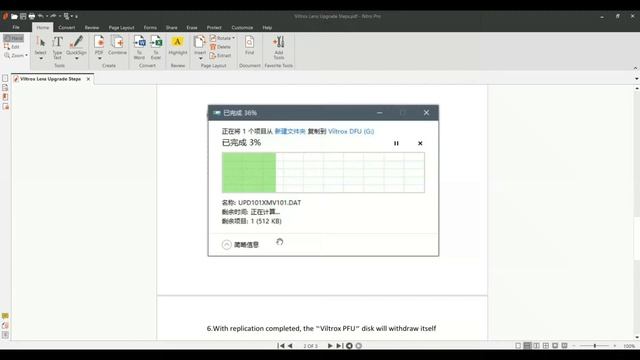The height and width of the screenshot is (360, 640).
Task: Switch to the Review ribbon tab
Action: pos(92,27)
